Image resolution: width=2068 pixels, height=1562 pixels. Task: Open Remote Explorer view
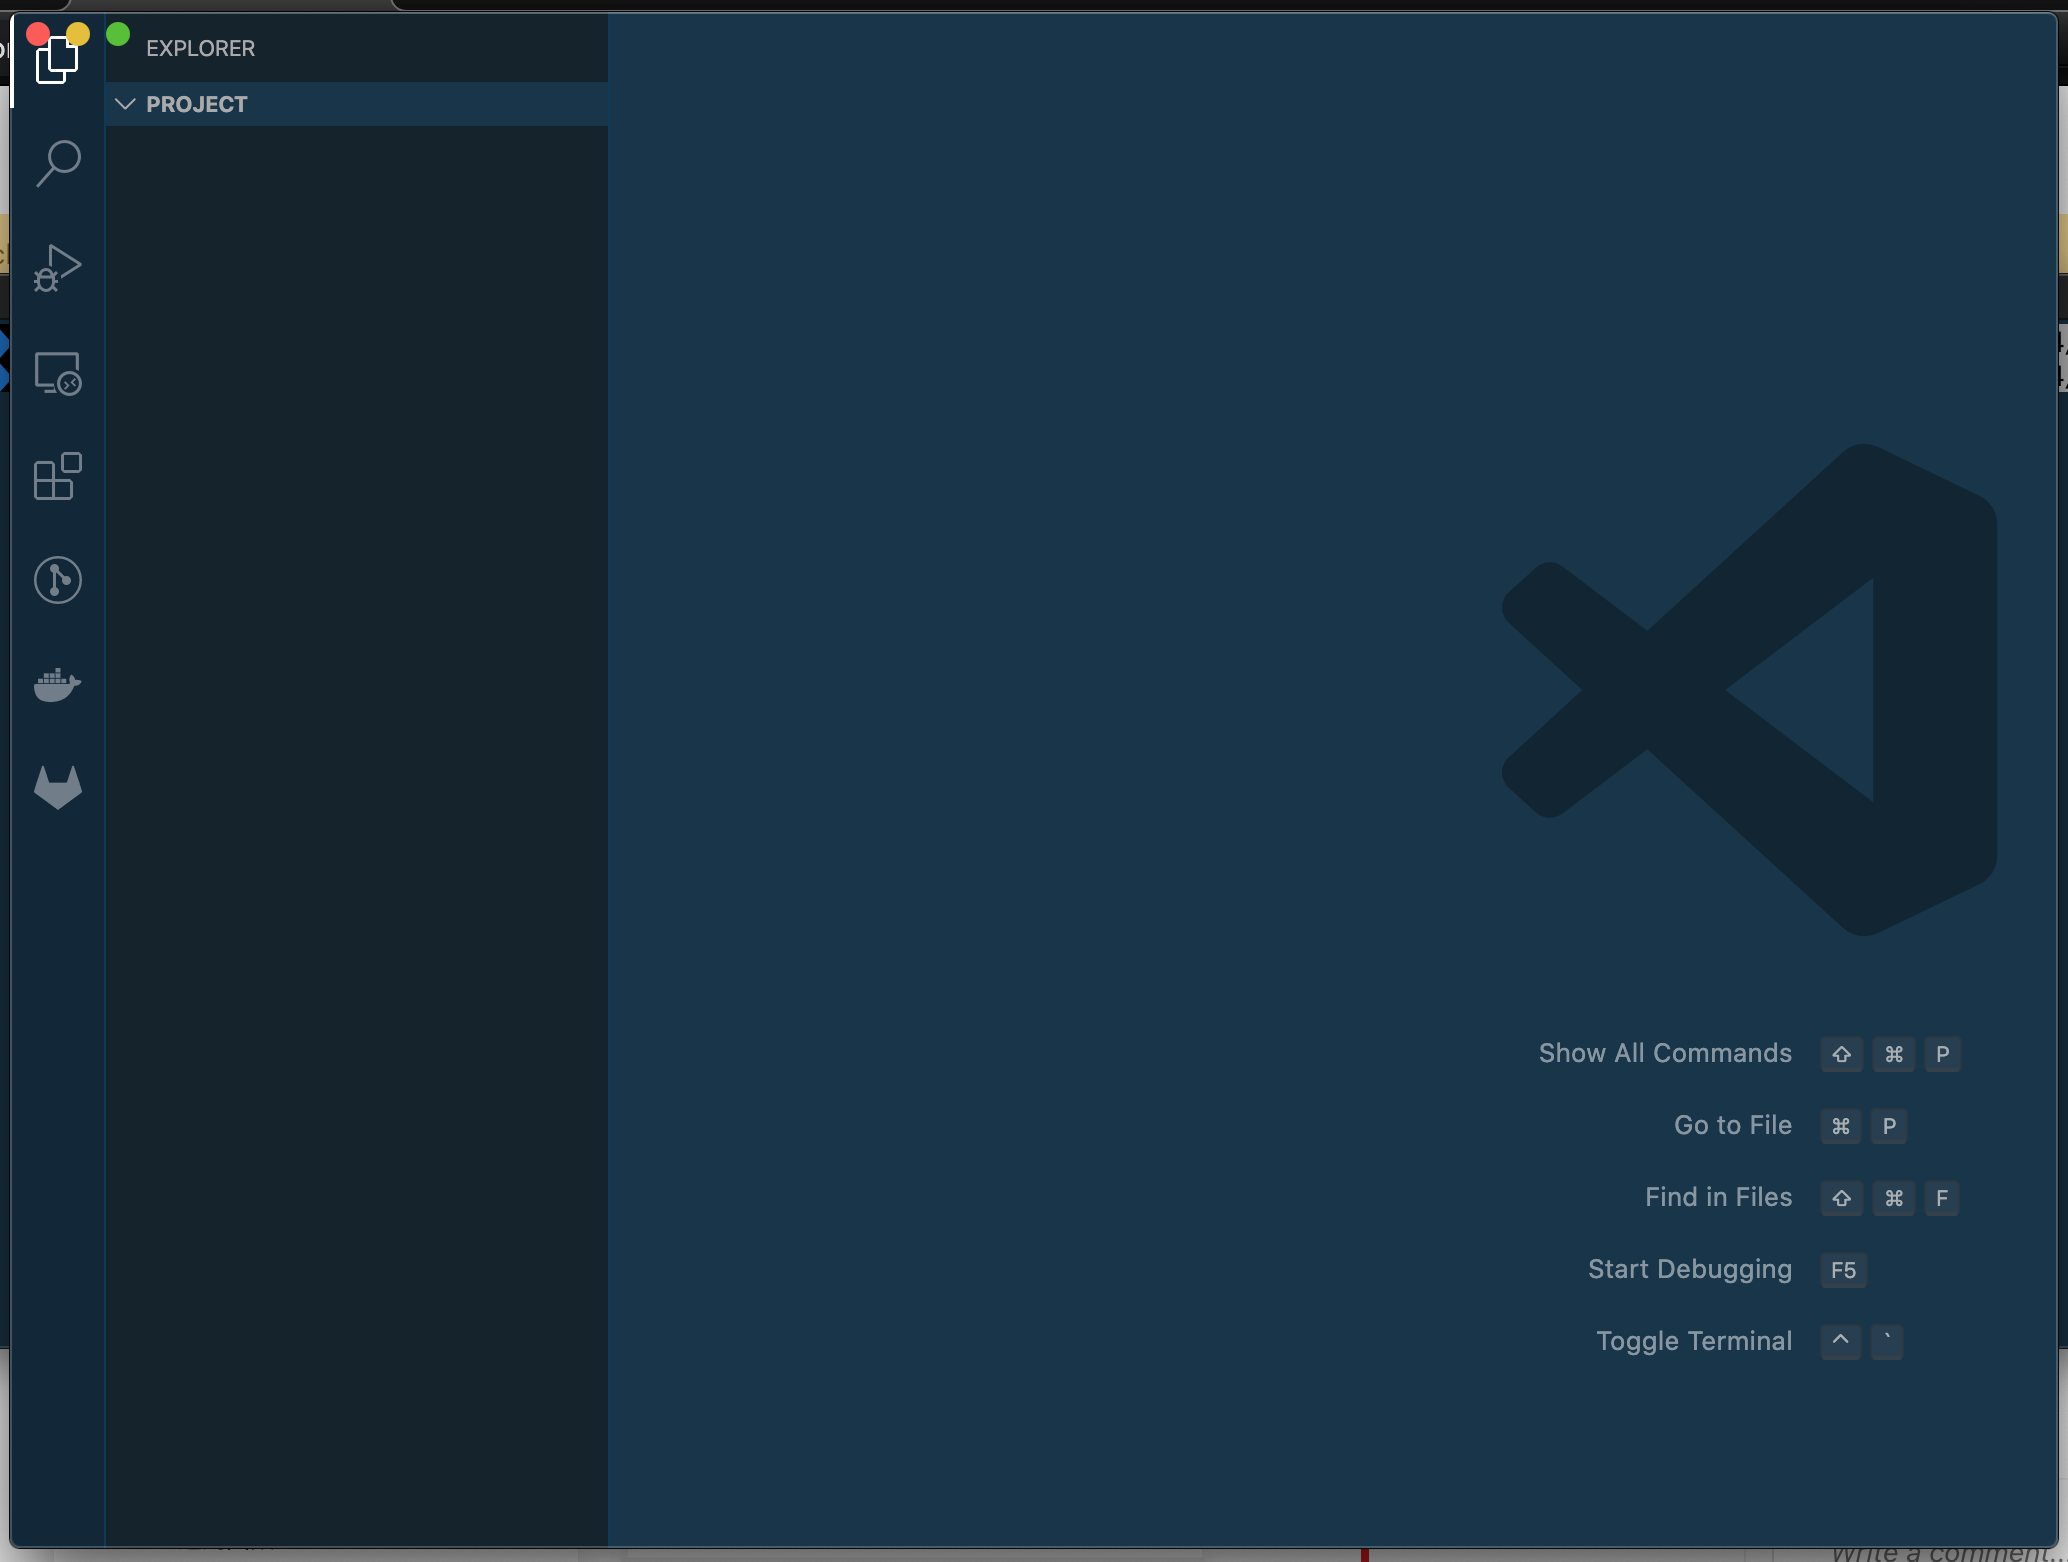pyautogui.click(x=58, y=373)
